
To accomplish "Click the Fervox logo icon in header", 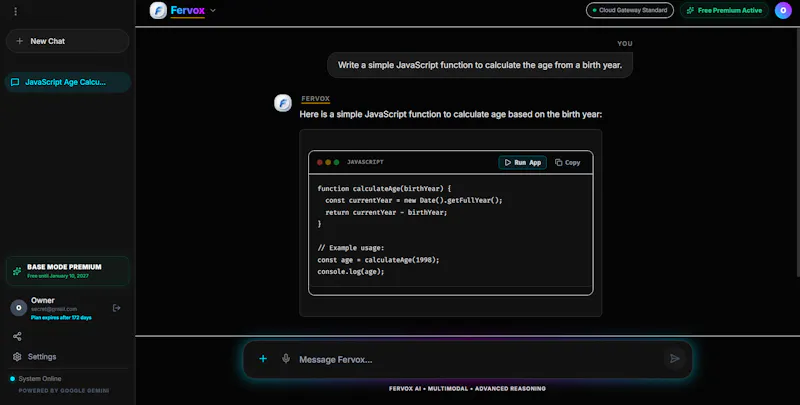I will (158, 10).
